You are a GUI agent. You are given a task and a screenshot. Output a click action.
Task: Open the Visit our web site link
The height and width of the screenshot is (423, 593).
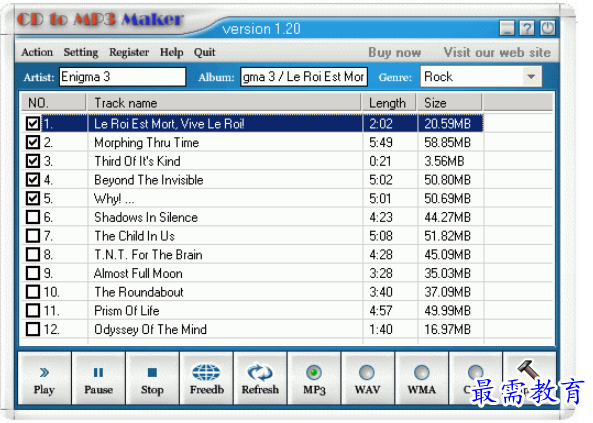pos(497,52)
